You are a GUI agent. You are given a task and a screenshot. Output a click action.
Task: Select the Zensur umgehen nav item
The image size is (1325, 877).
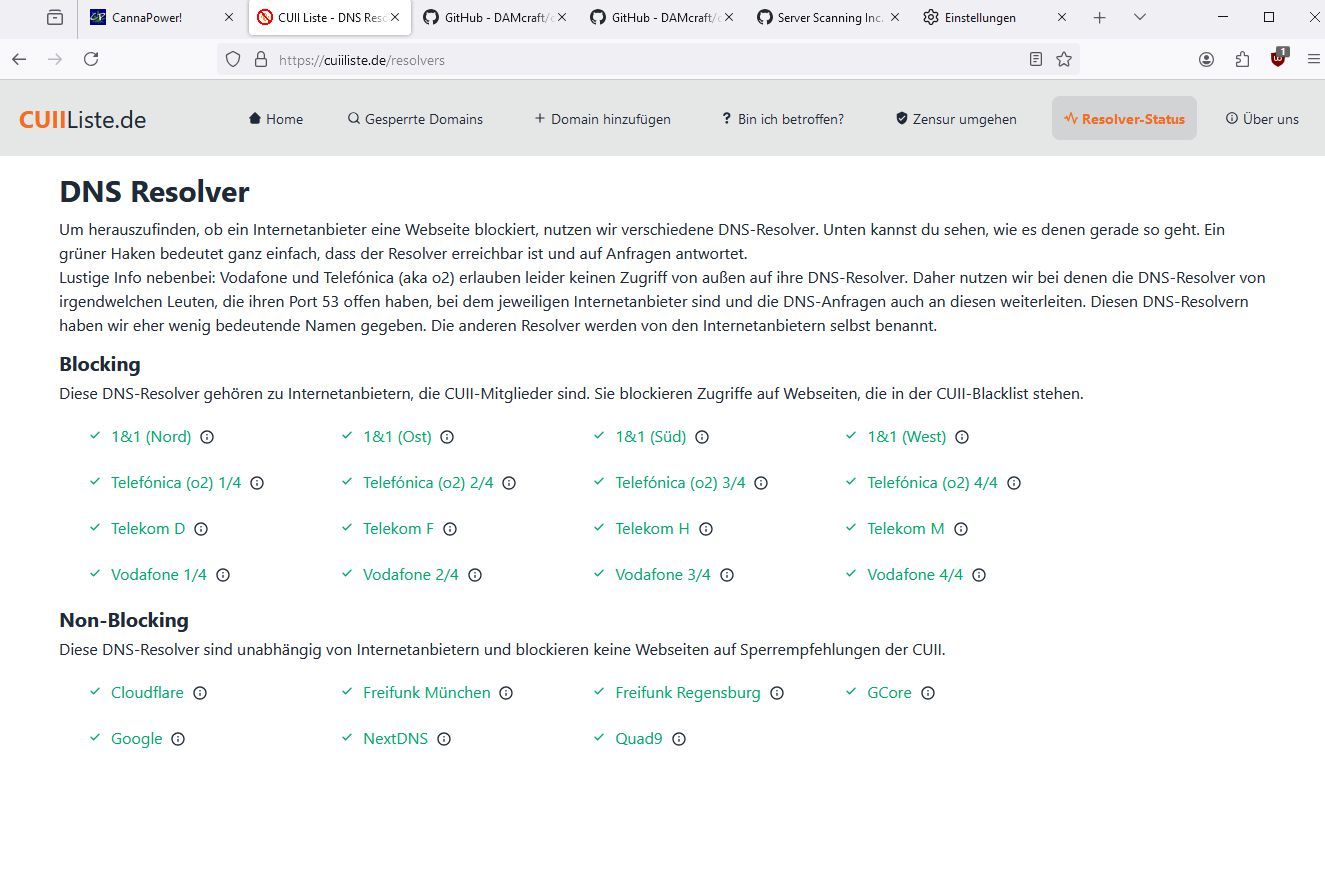[956, 119]
